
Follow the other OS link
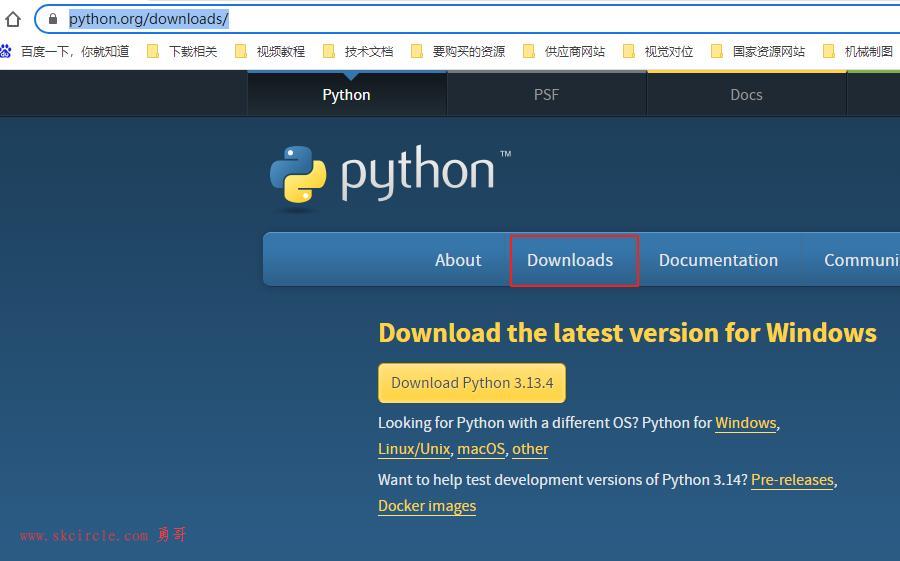(x=530, y=449)
